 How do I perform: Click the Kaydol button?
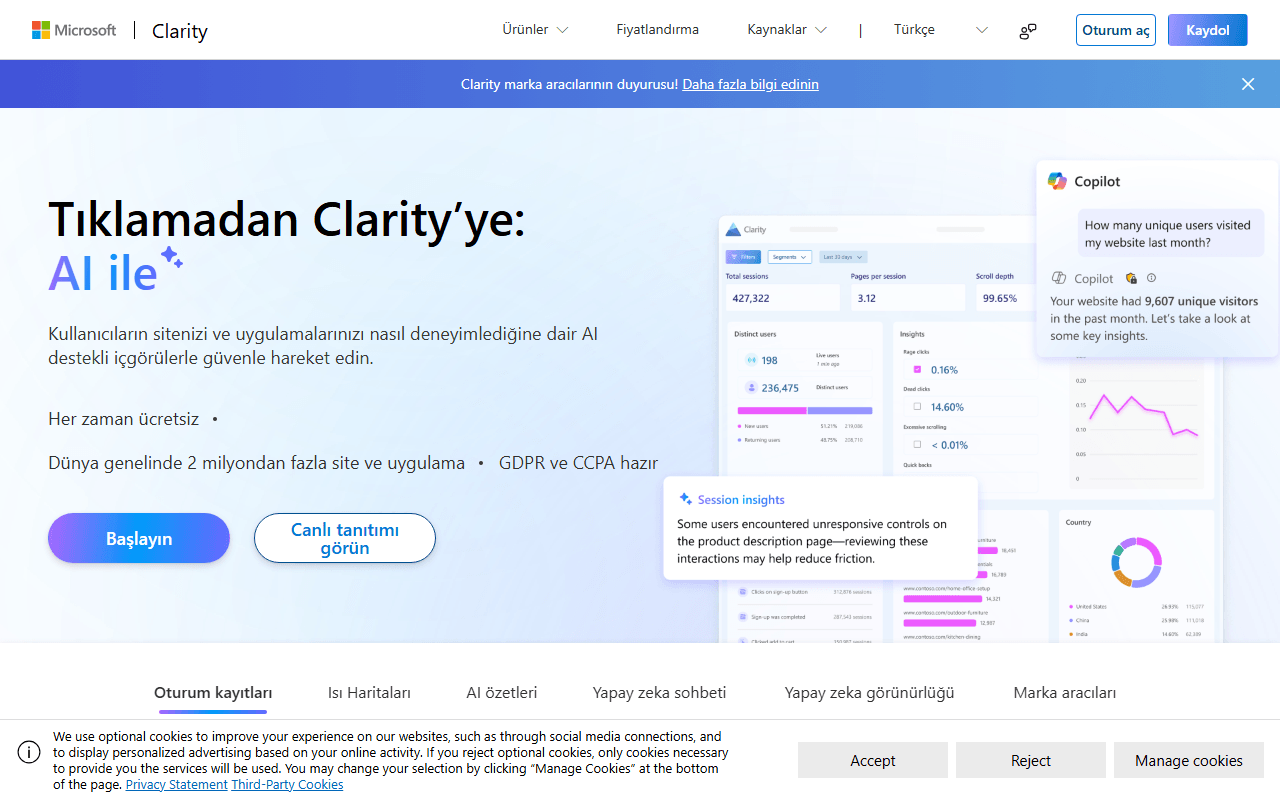(1207, 30)
